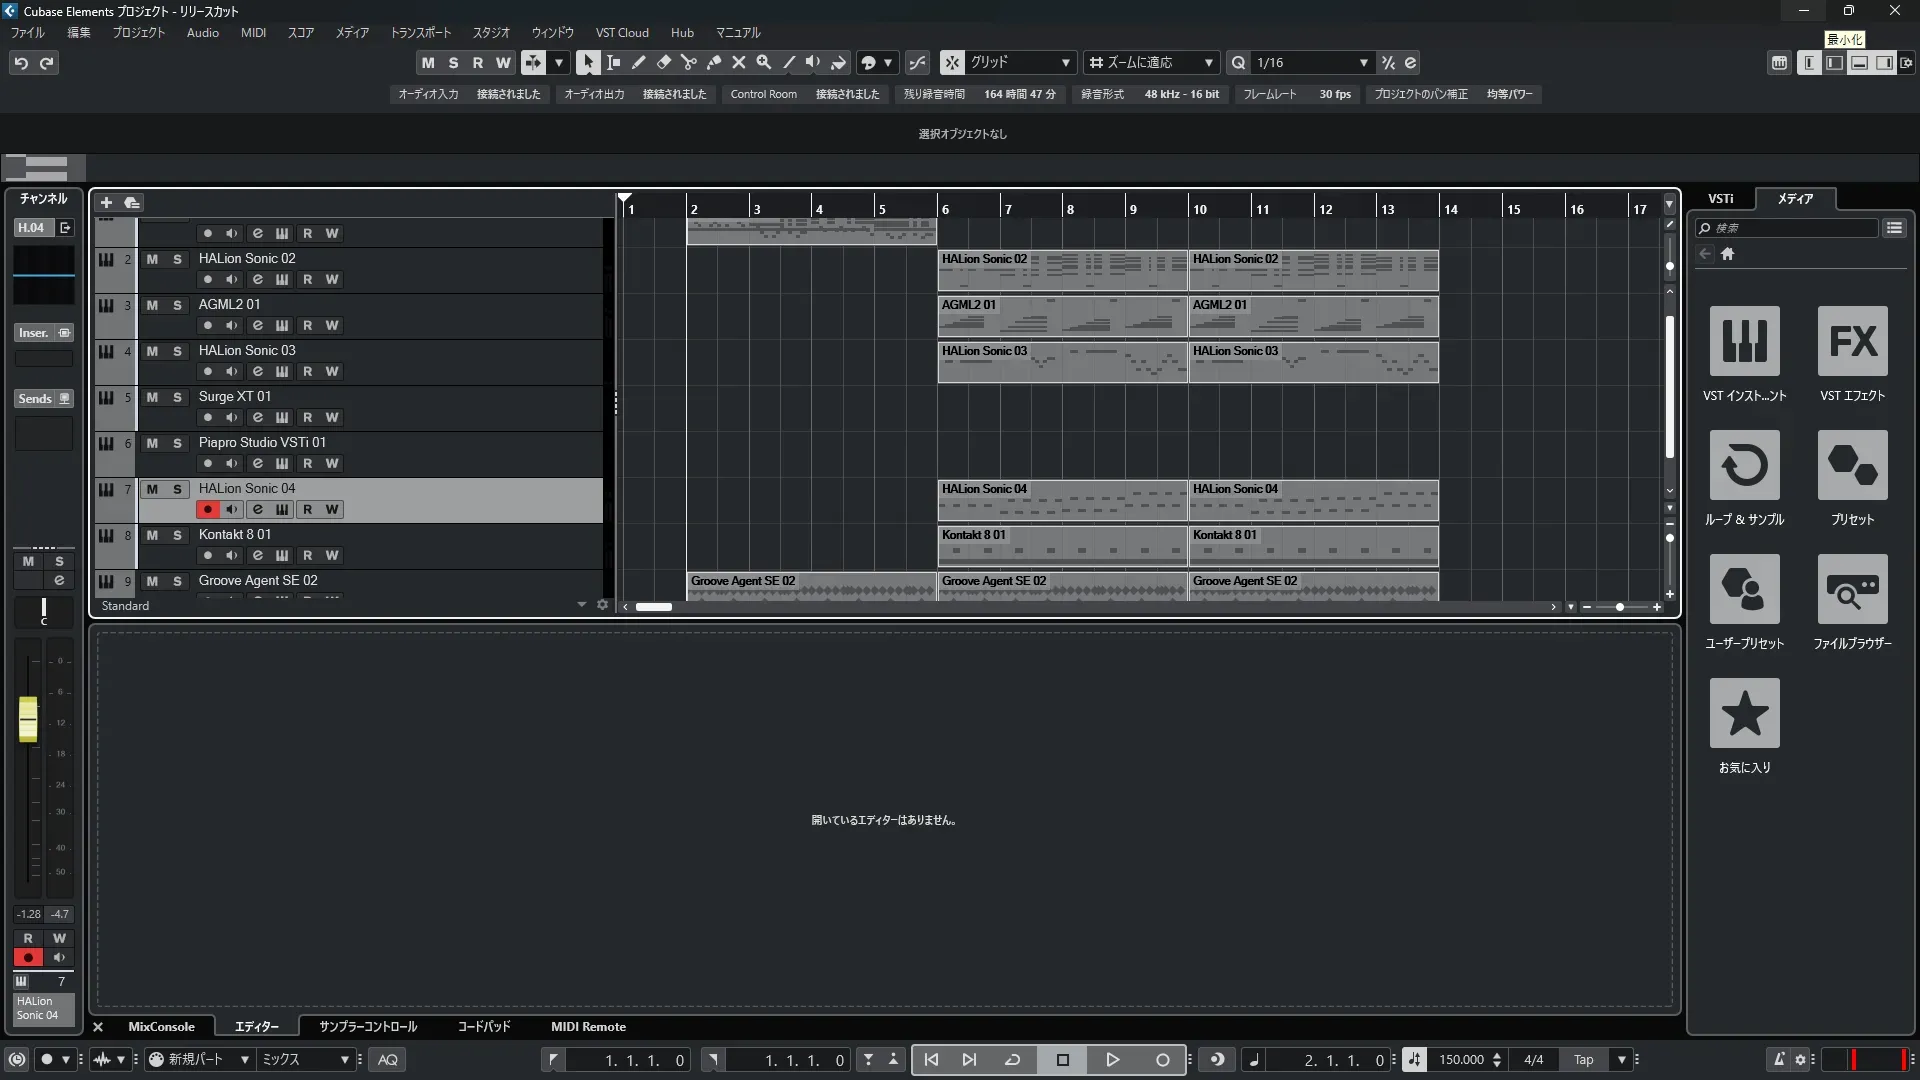Mute the Surge XT 01 track

pyautogui.click(x=152, y=397)
